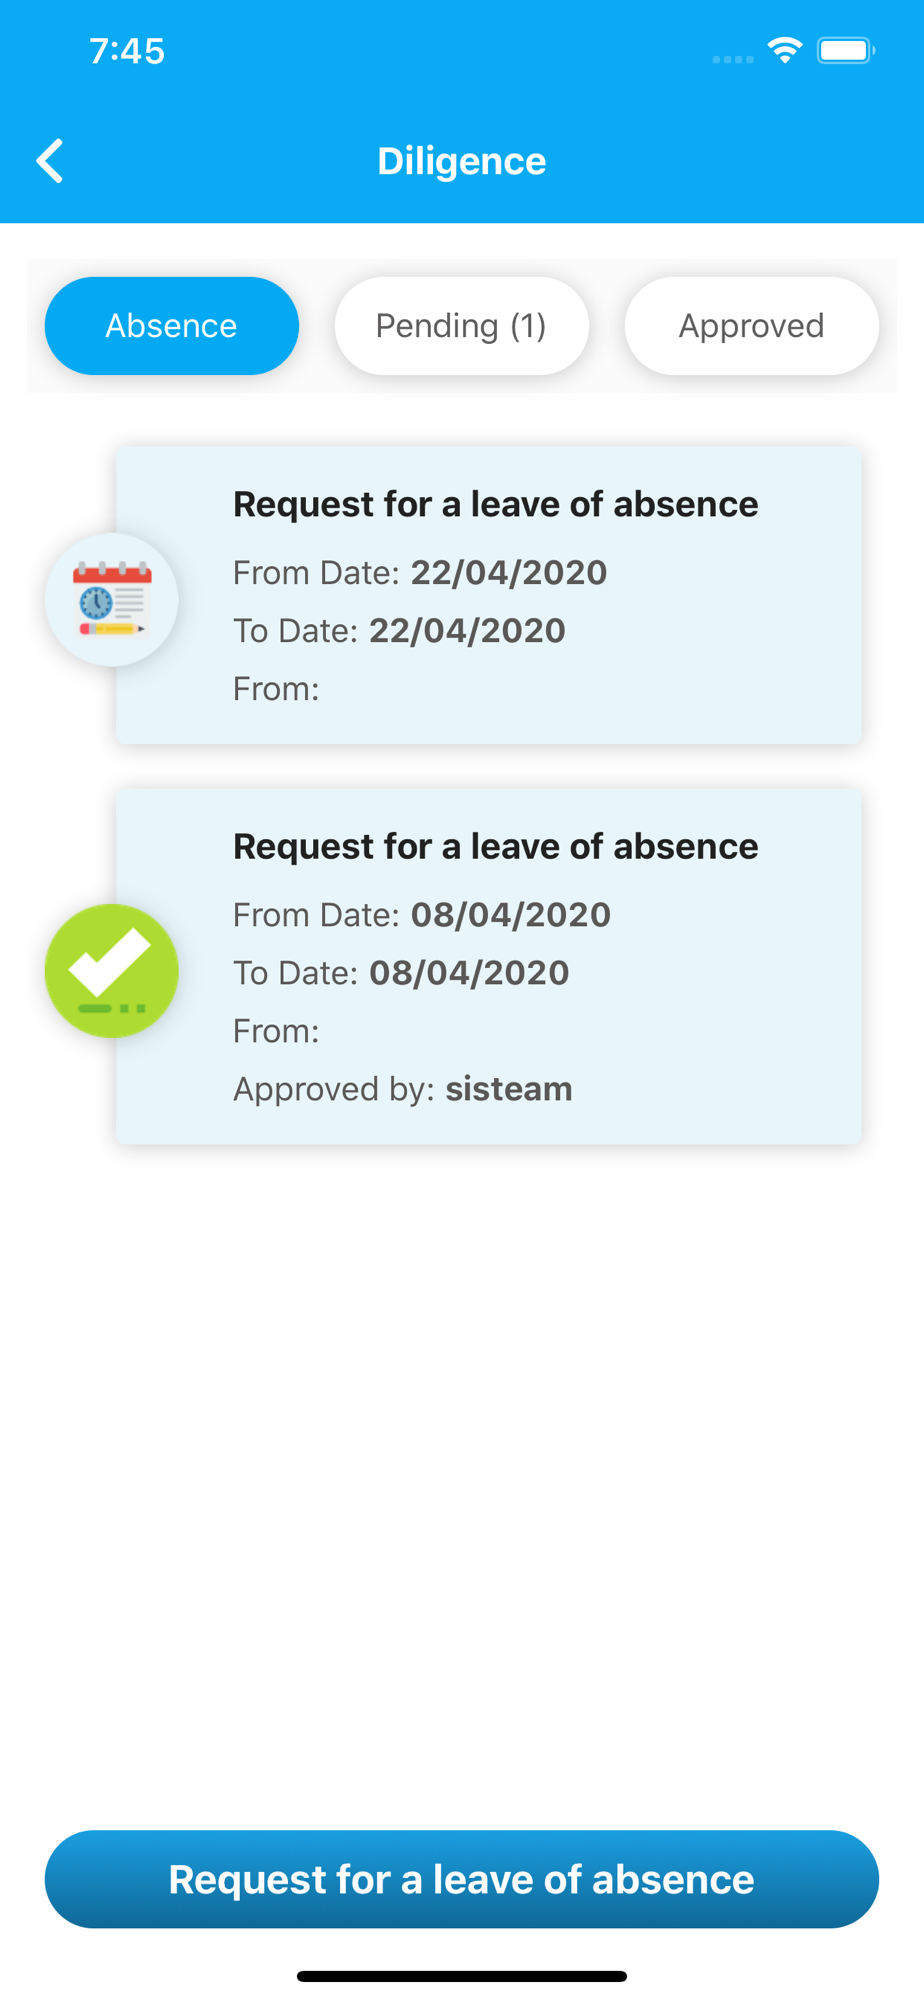
Task: Tap the battery indicator icon
Action: pyautogui.click(x=845, y=50)
